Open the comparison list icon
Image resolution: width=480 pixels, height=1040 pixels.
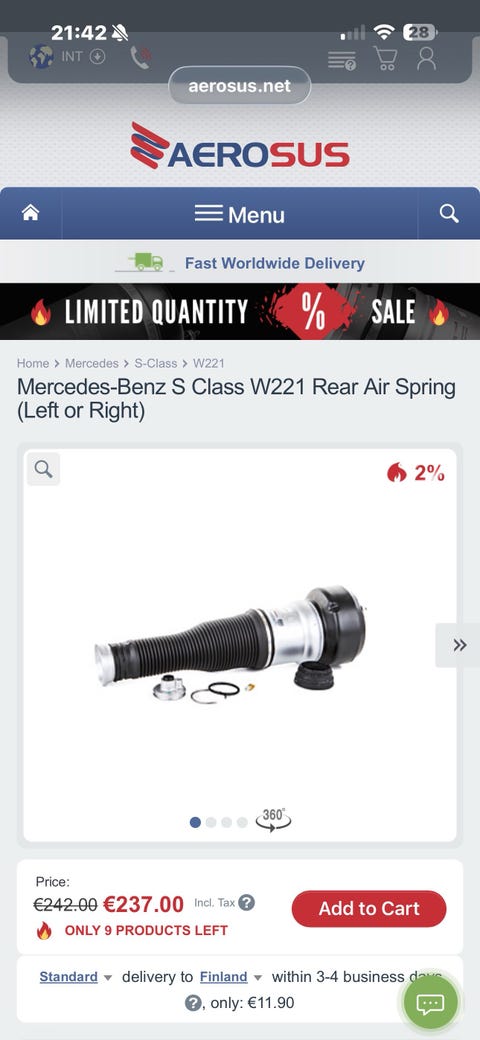[x=342, y=60]
